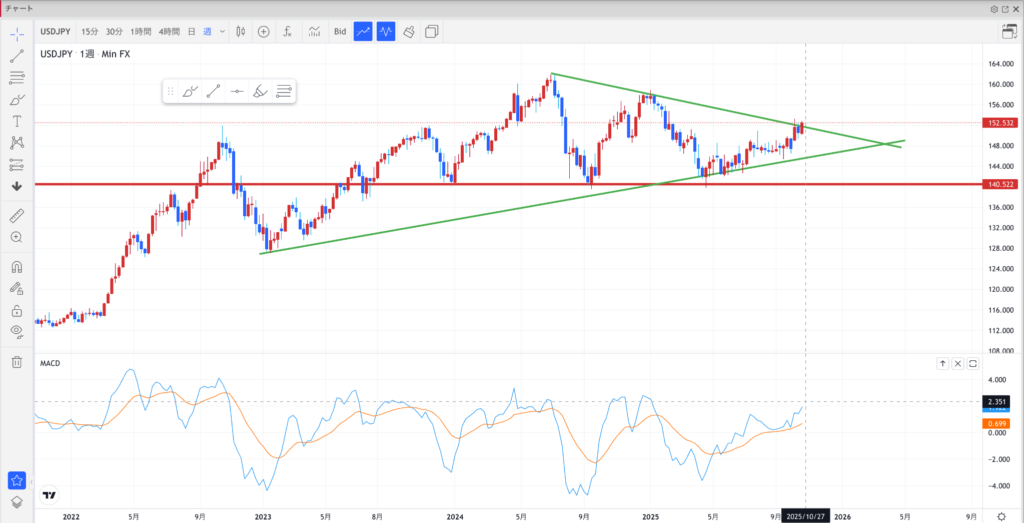Select the ruler measure tool
1024x523 pixels.
coord(17,215)
